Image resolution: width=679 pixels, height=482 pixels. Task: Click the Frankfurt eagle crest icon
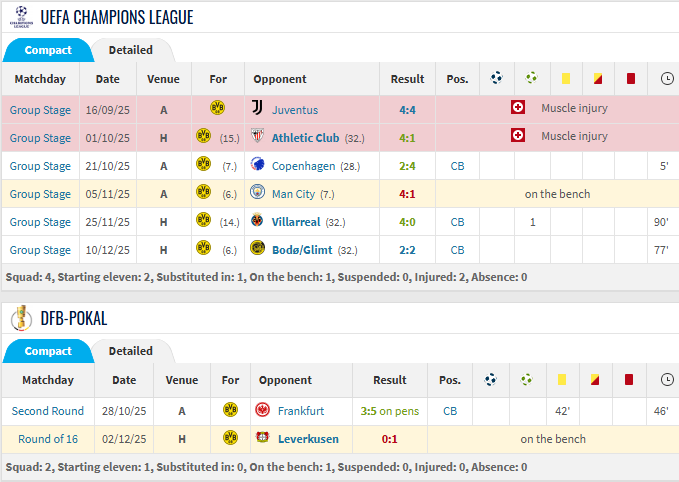(x=262, y=409)
